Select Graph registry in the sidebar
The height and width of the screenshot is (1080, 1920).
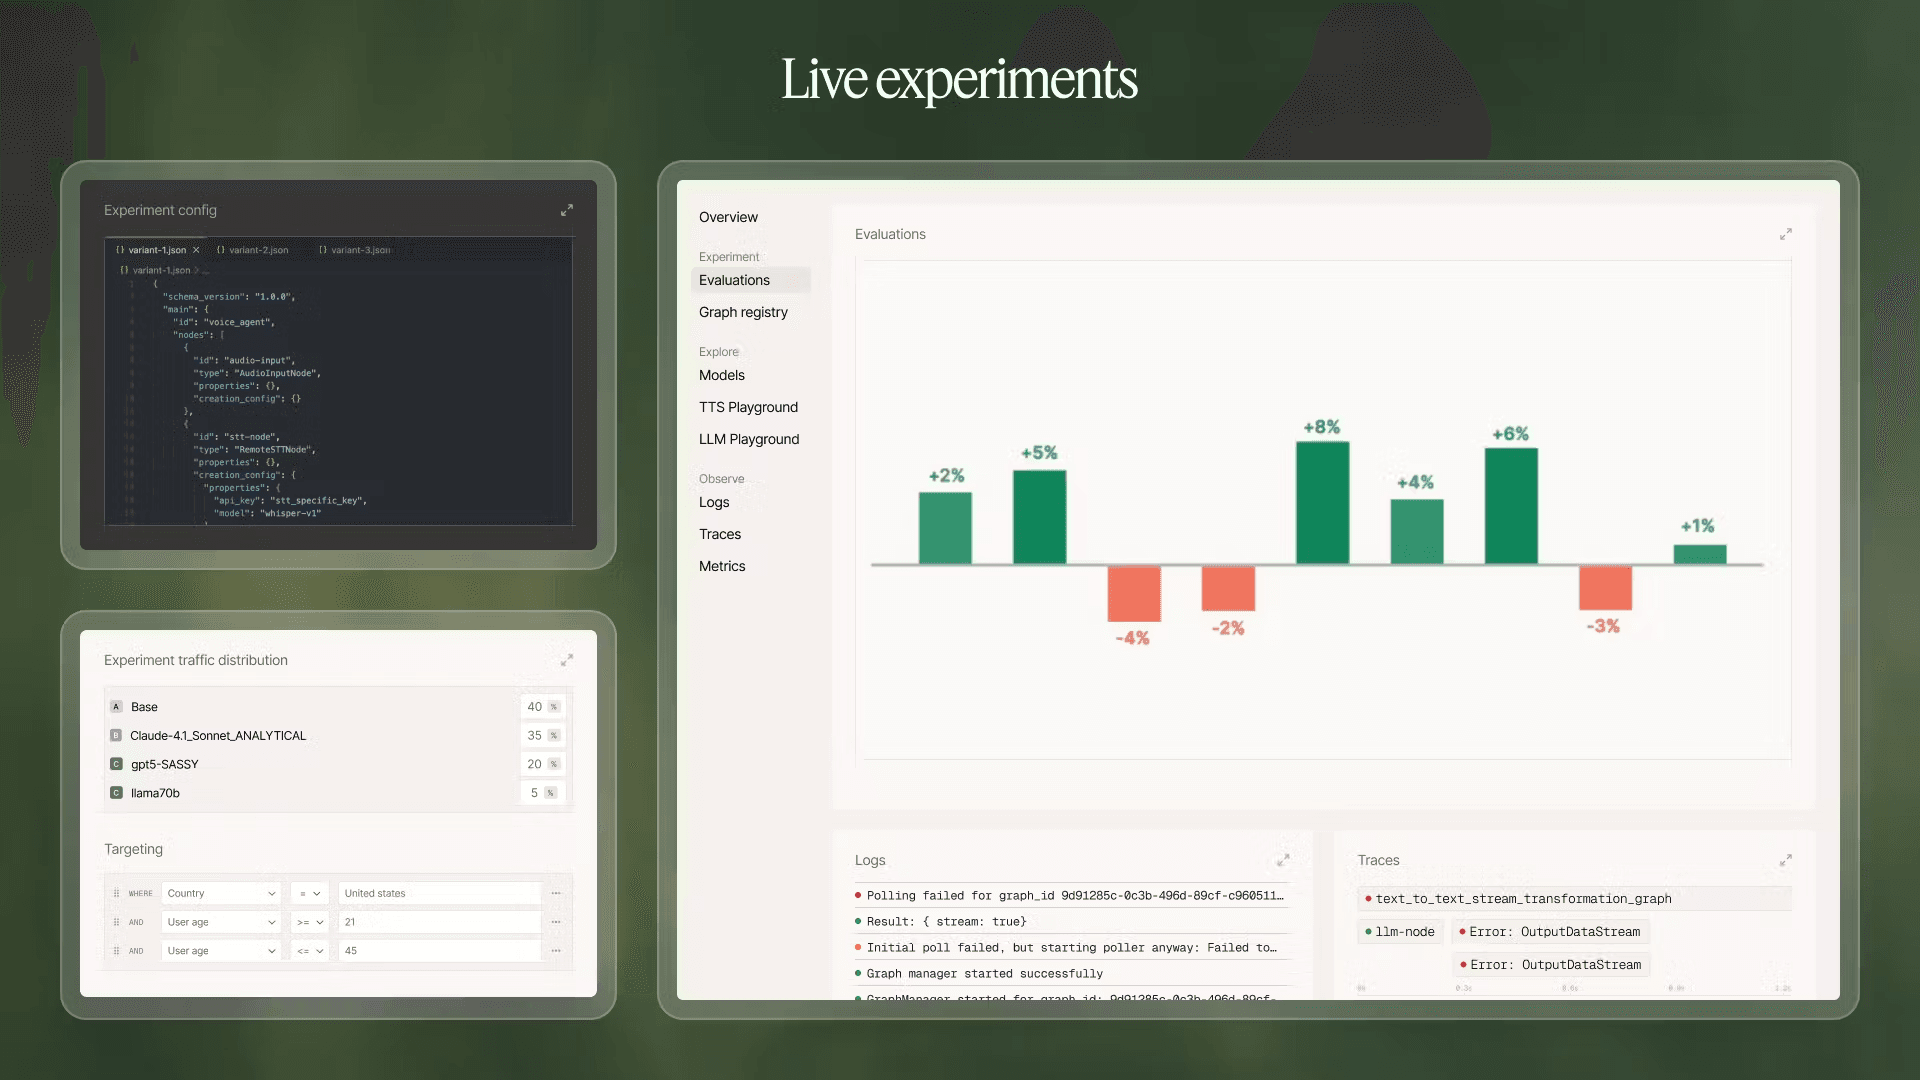point(744,312)
